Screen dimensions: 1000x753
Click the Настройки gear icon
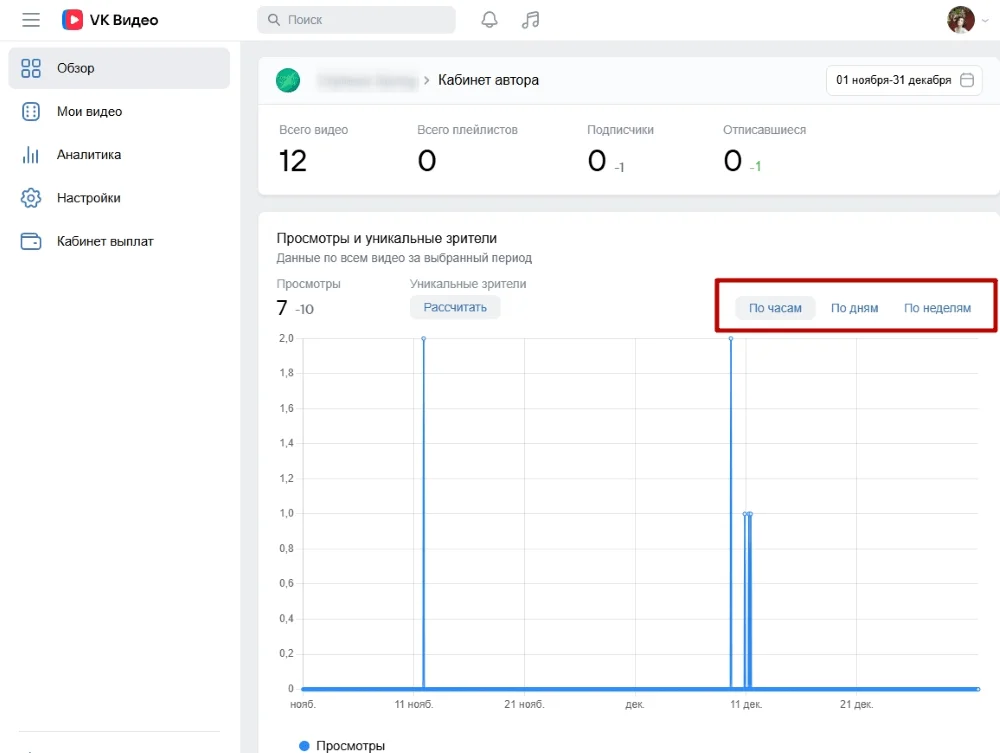coord(31,198)
